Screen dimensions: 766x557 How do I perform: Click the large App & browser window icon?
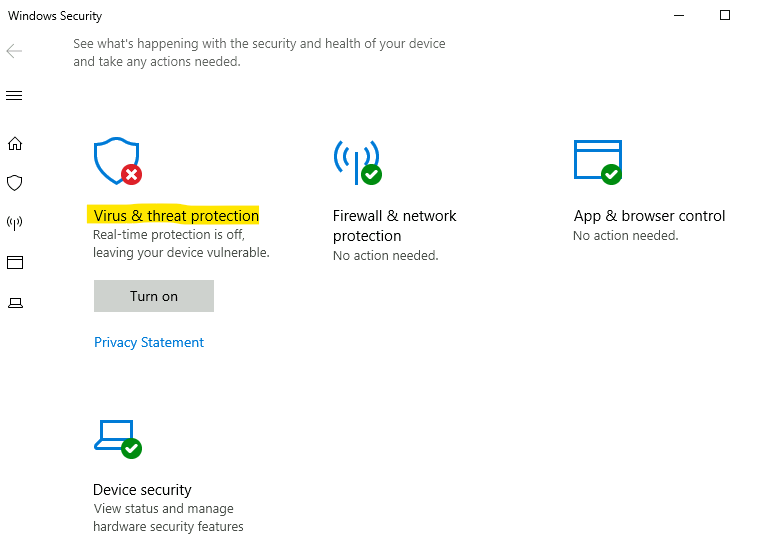click(x=597, y=160)
